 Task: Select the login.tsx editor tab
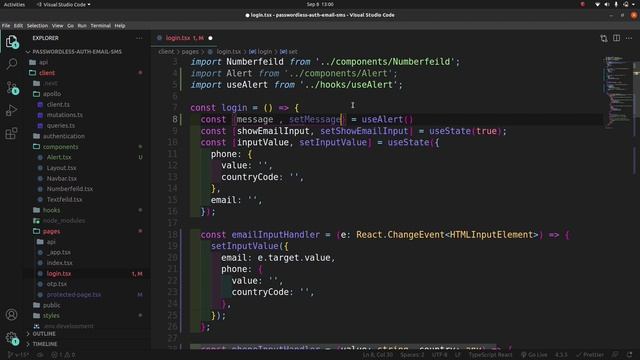pyautogui.click(x=184, y=38)
